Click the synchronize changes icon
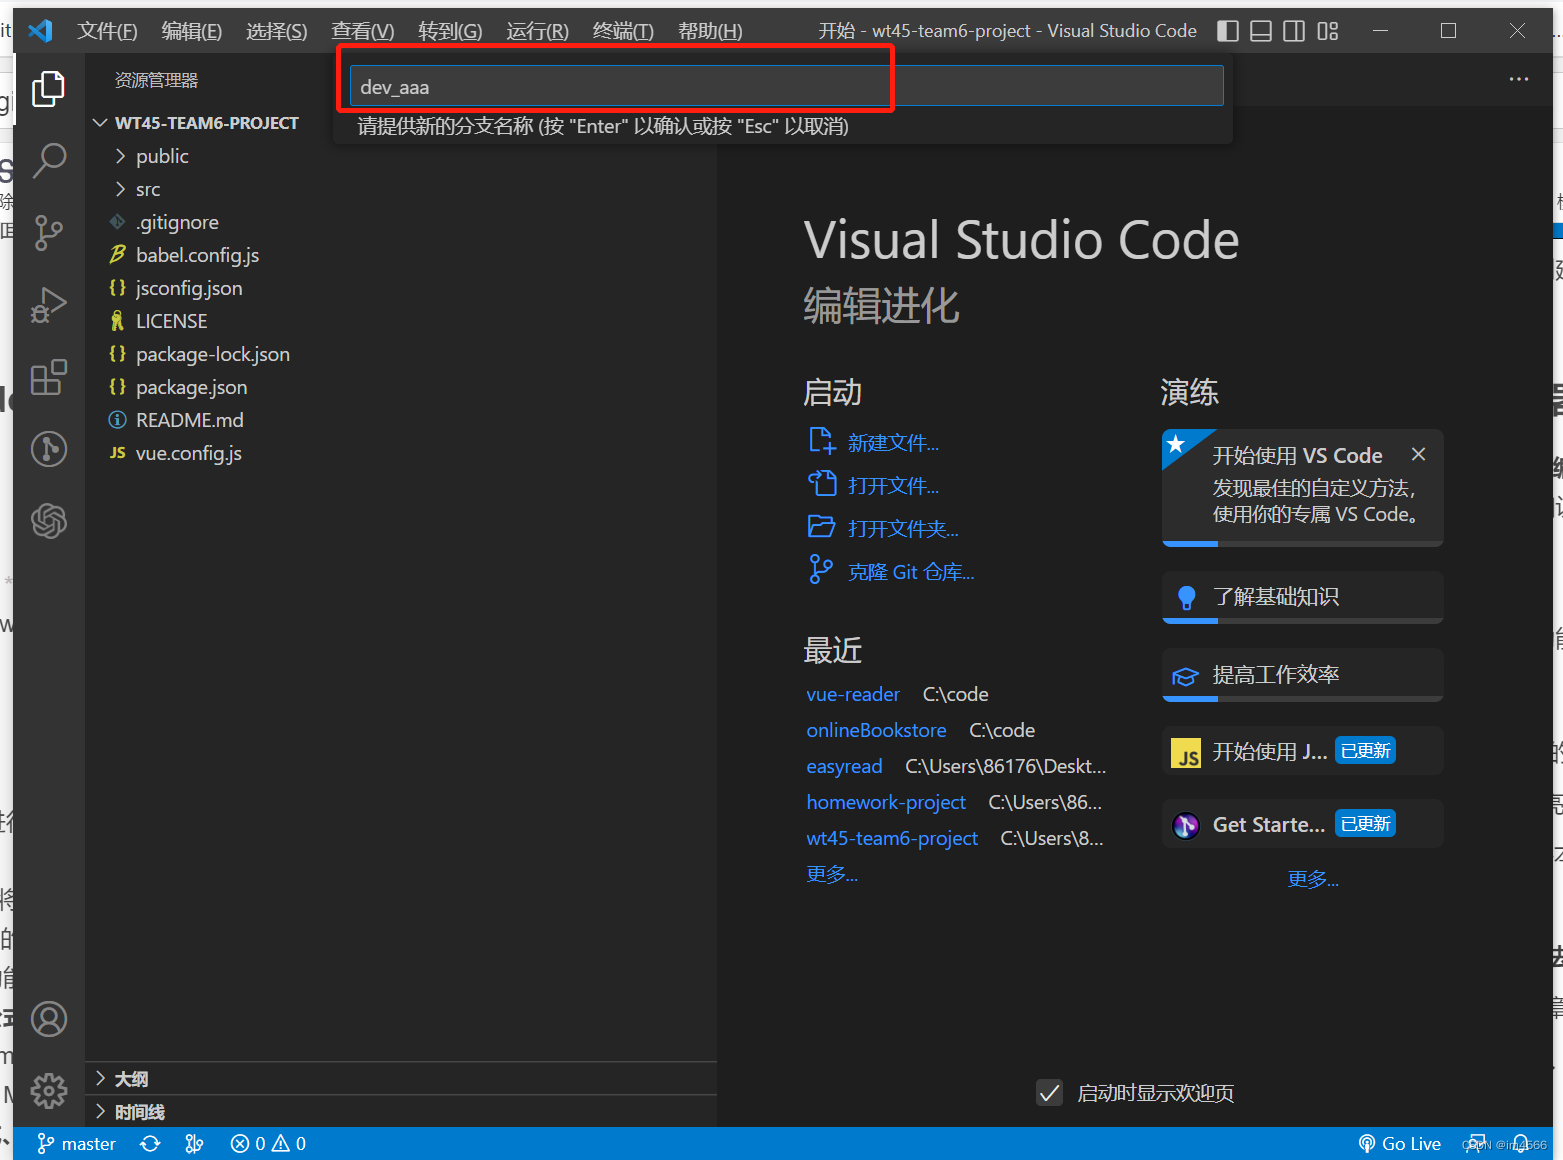Viewport: 1563px width, 1160px height. (x=150, y=1144)
